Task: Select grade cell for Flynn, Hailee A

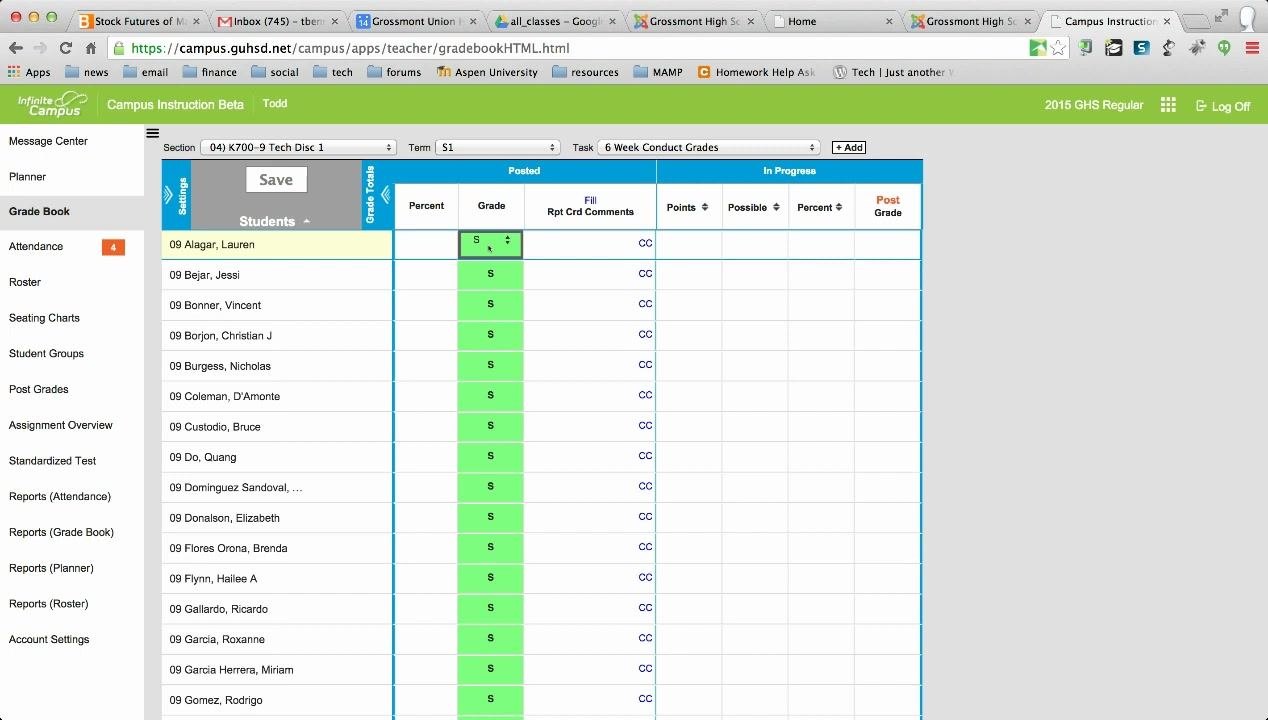Action: [490, 577]
